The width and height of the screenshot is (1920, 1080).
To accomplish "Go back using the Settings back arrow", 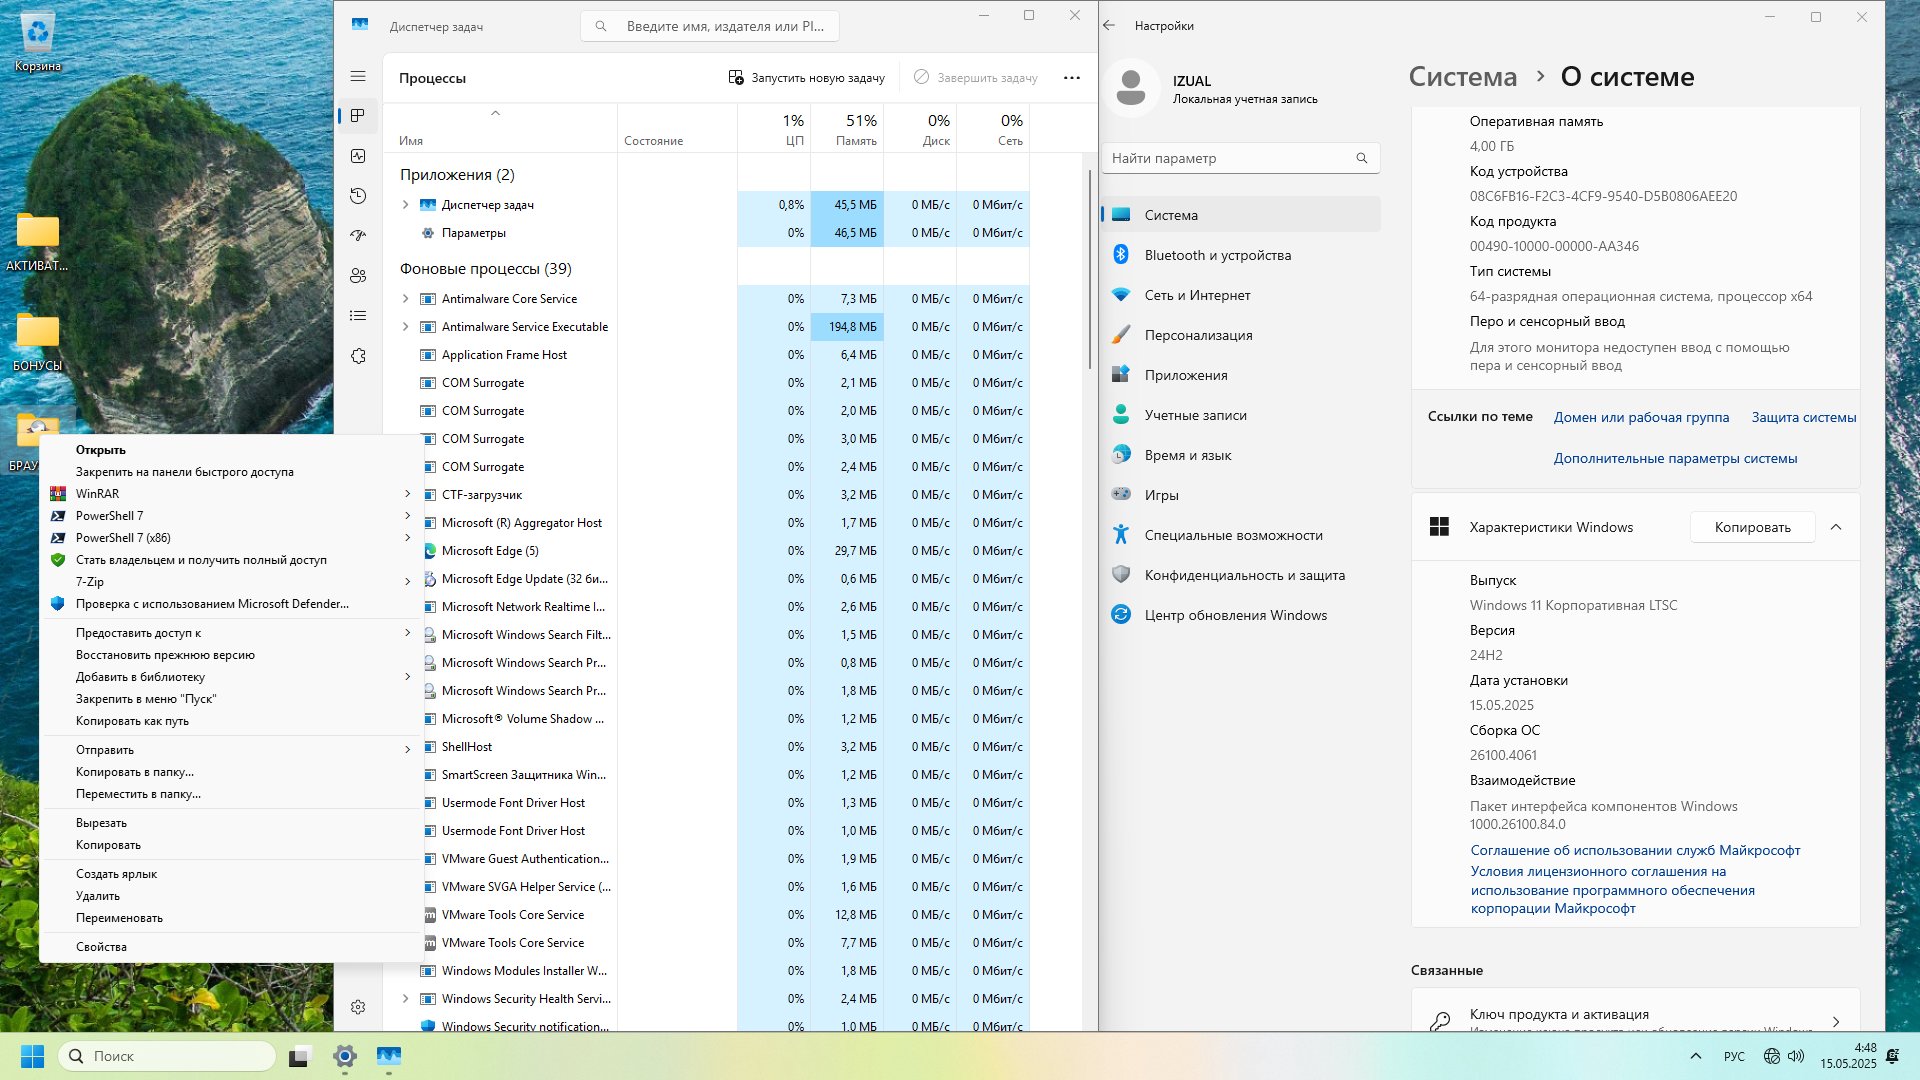I will [1109, 25].
